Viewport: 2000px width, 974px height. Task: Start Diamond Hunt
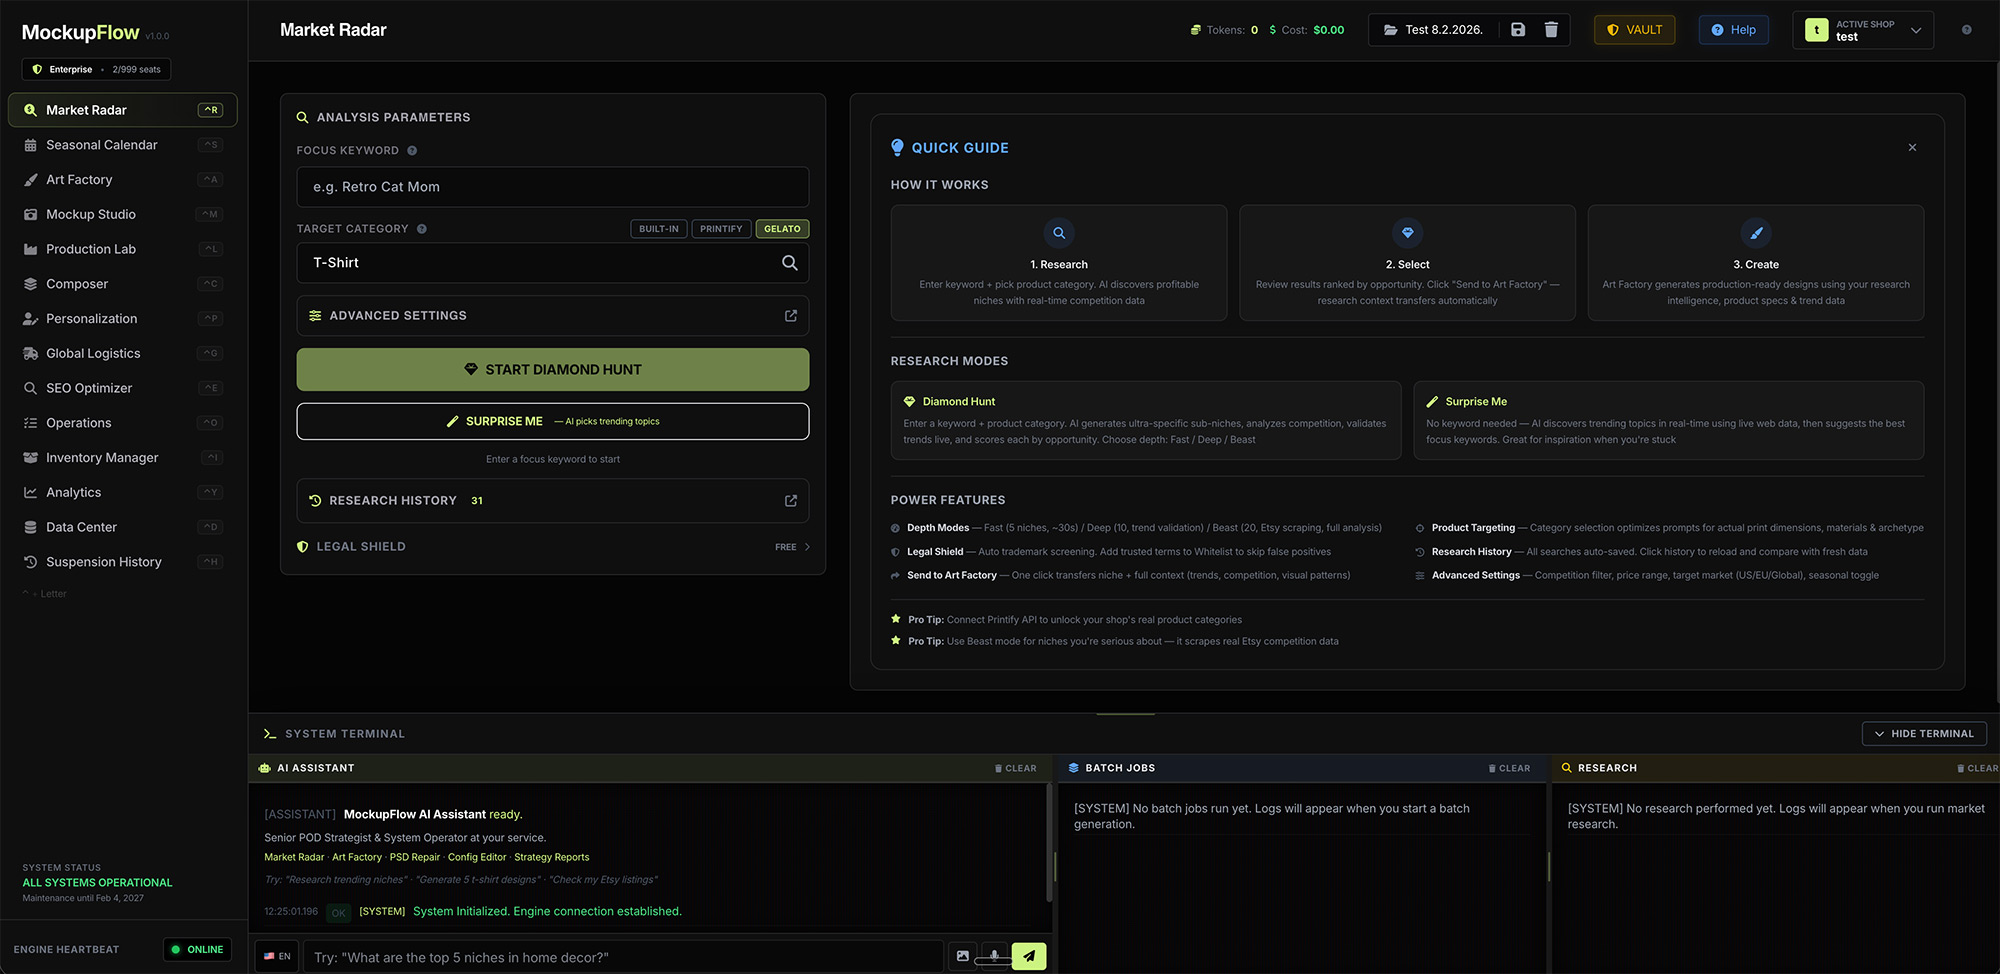coord(552,369)
